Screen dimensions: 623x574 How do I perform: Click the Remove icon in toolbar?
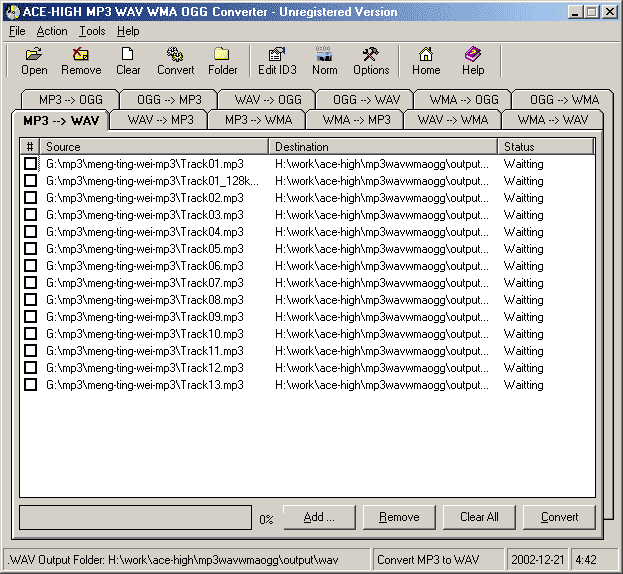[x=81, y=61]
